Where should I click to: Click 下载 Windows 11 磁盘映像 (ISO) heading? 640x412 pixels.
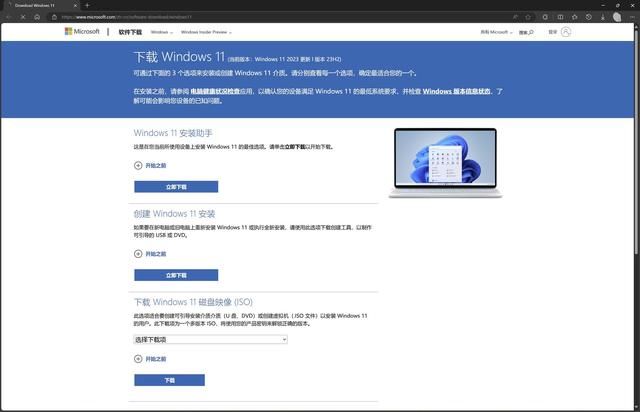pos(193,302)
